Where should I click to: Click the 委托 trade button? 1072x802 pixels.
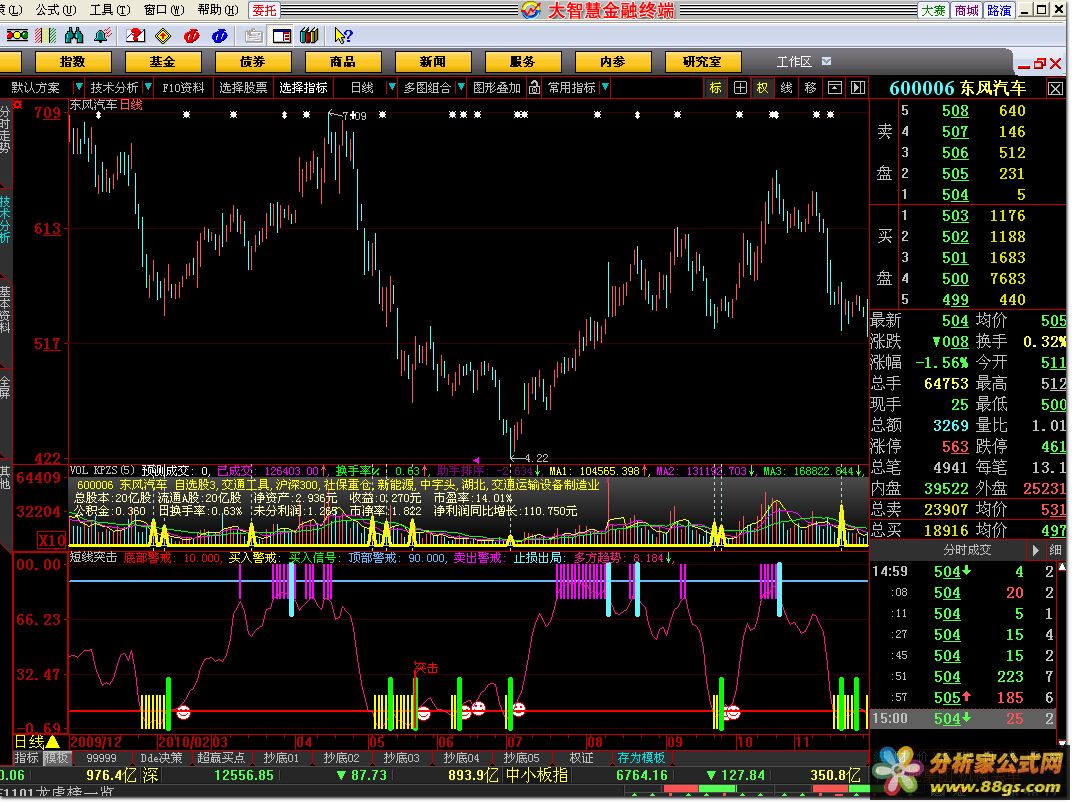pos(264,10)
